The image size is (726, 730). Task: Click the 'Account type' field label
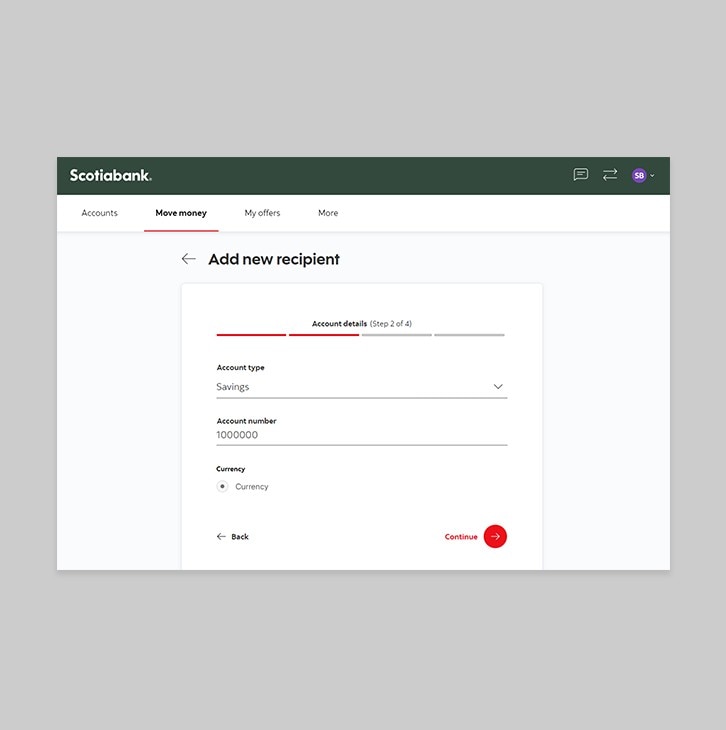click(x=240, y=367)
